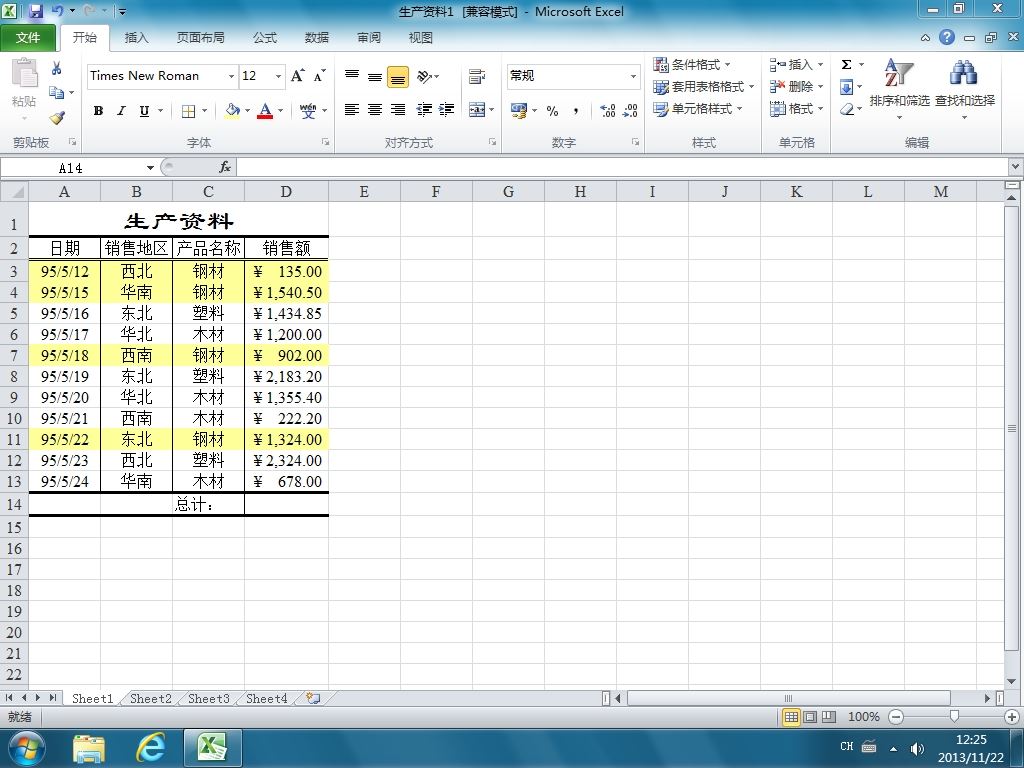Click the Cut scissors icon
Screen dimensions: 1024x768
click(57, 68)
